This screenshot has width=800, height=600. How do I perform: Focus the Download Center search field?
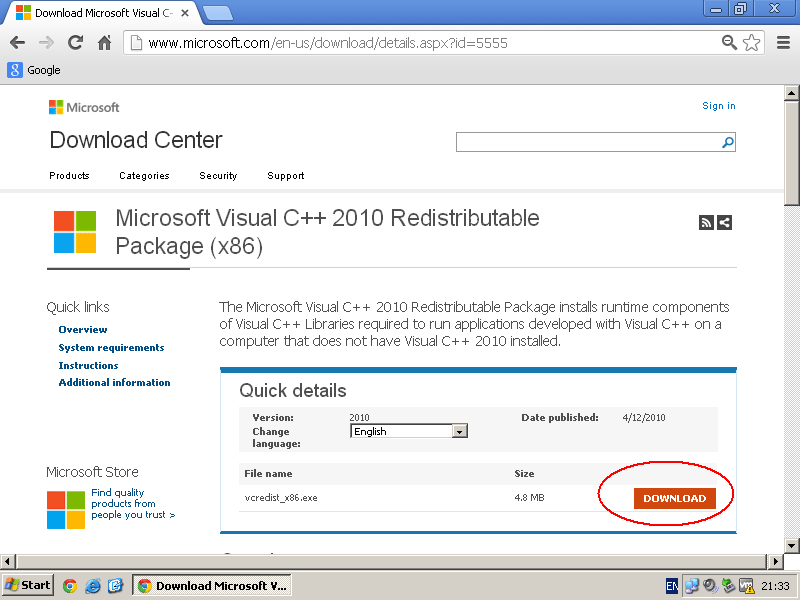point(589,142)
